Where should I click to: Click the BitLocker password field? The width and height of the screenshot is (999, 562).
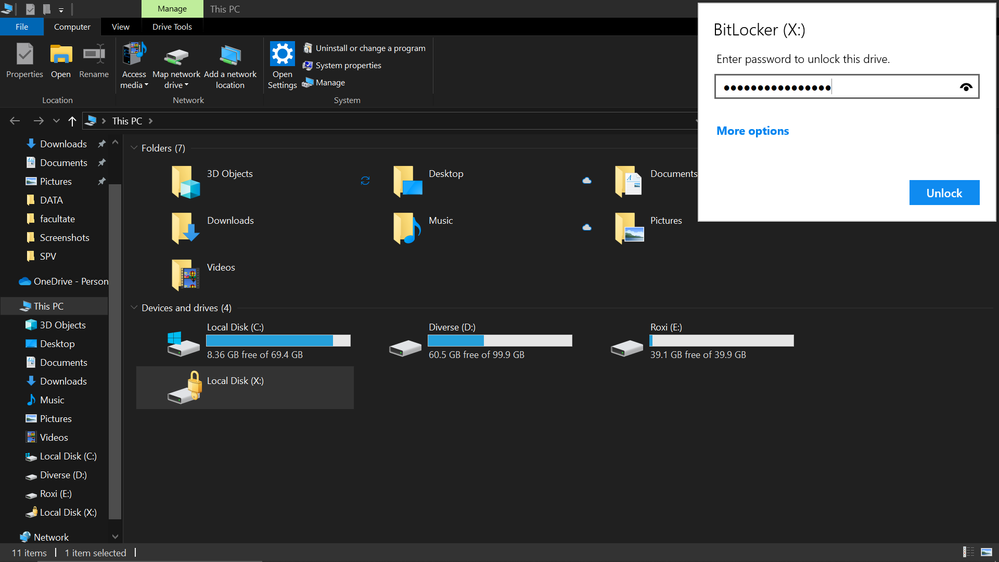click(x=847, y=87)
